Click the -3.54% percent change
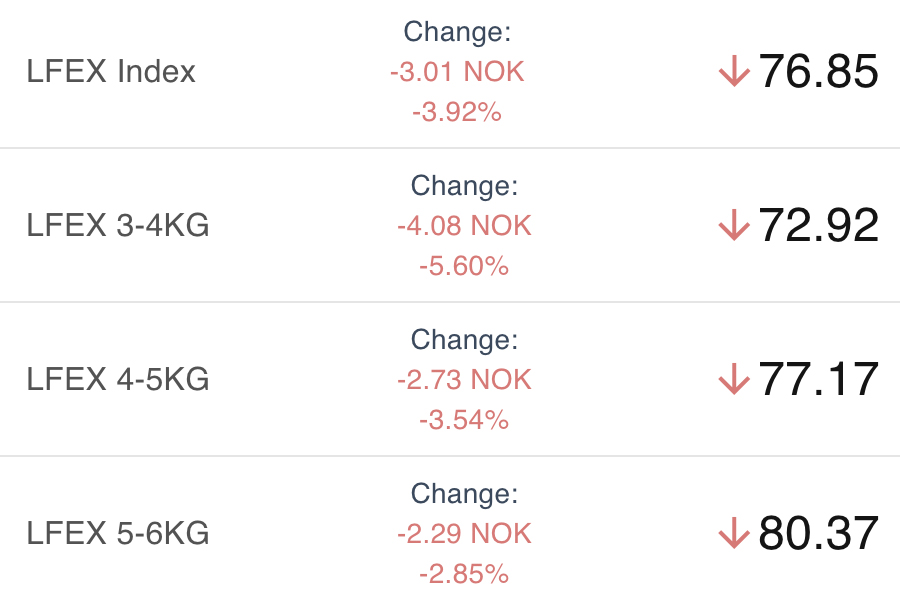This screenshot has height=600, width=900. point(464,420)
